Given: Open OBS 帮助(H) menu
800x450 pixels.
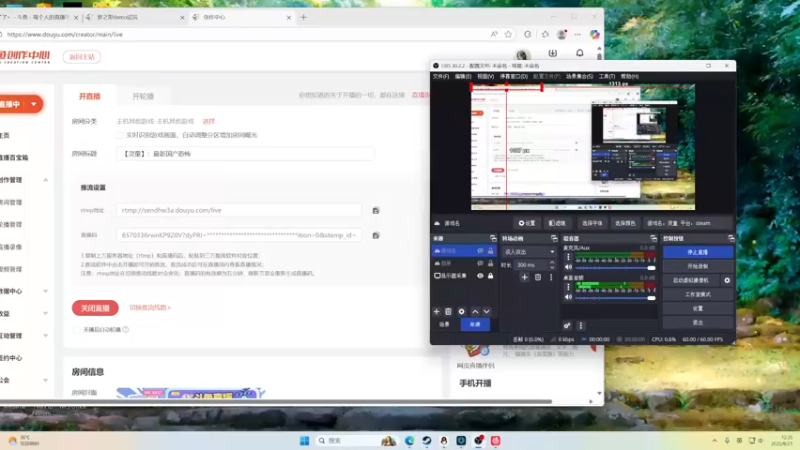Looking at the screenshot, I should click(x=630, y=77).
